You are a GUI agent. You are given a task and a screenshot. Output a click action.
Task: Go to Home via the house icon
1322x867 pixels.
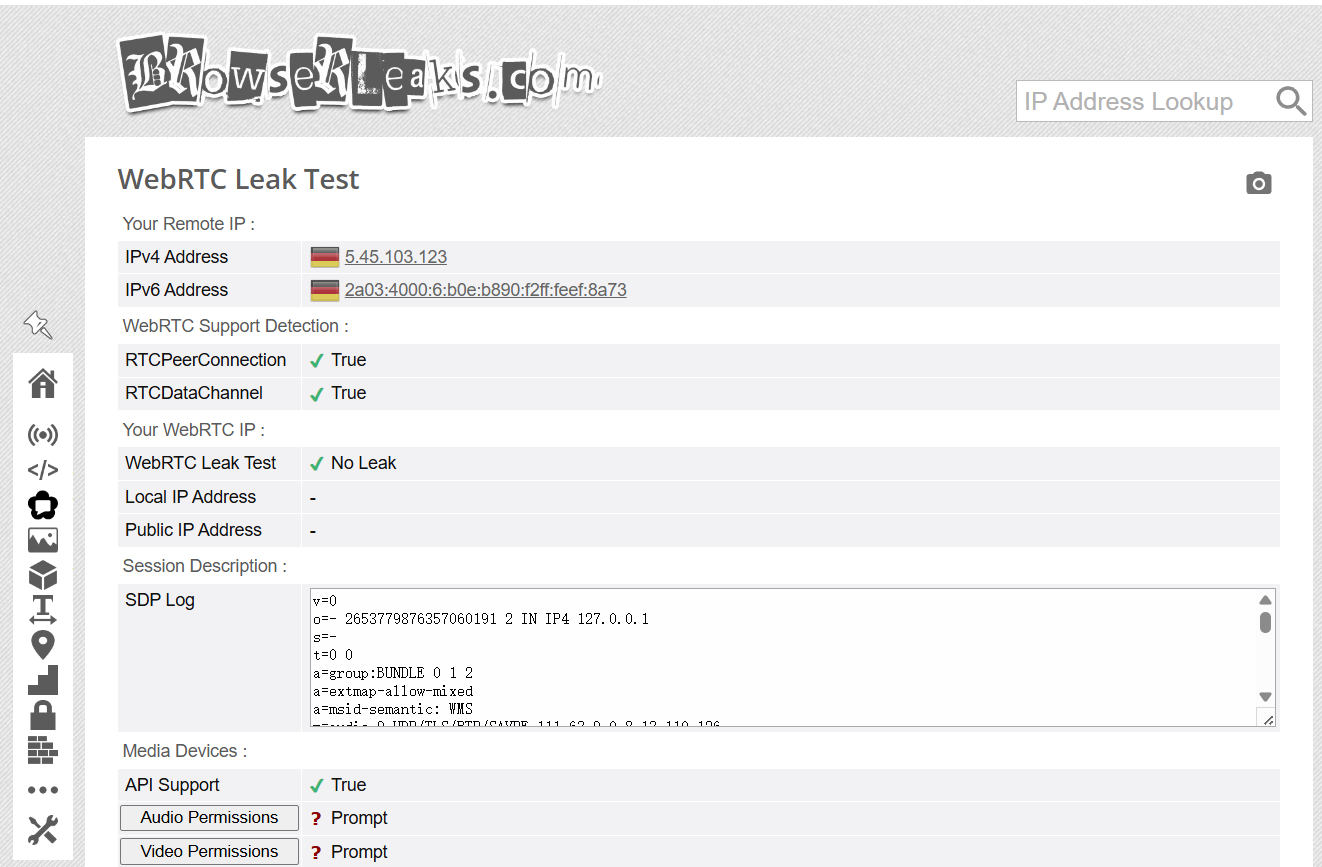pyautogui.click(x=43, y=383)
